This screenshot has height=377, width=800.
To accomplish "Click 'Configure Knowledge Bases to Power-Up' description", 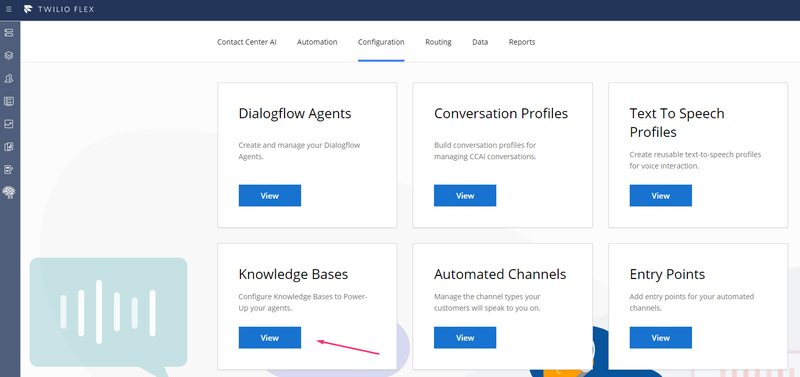I will pos(303,303).
